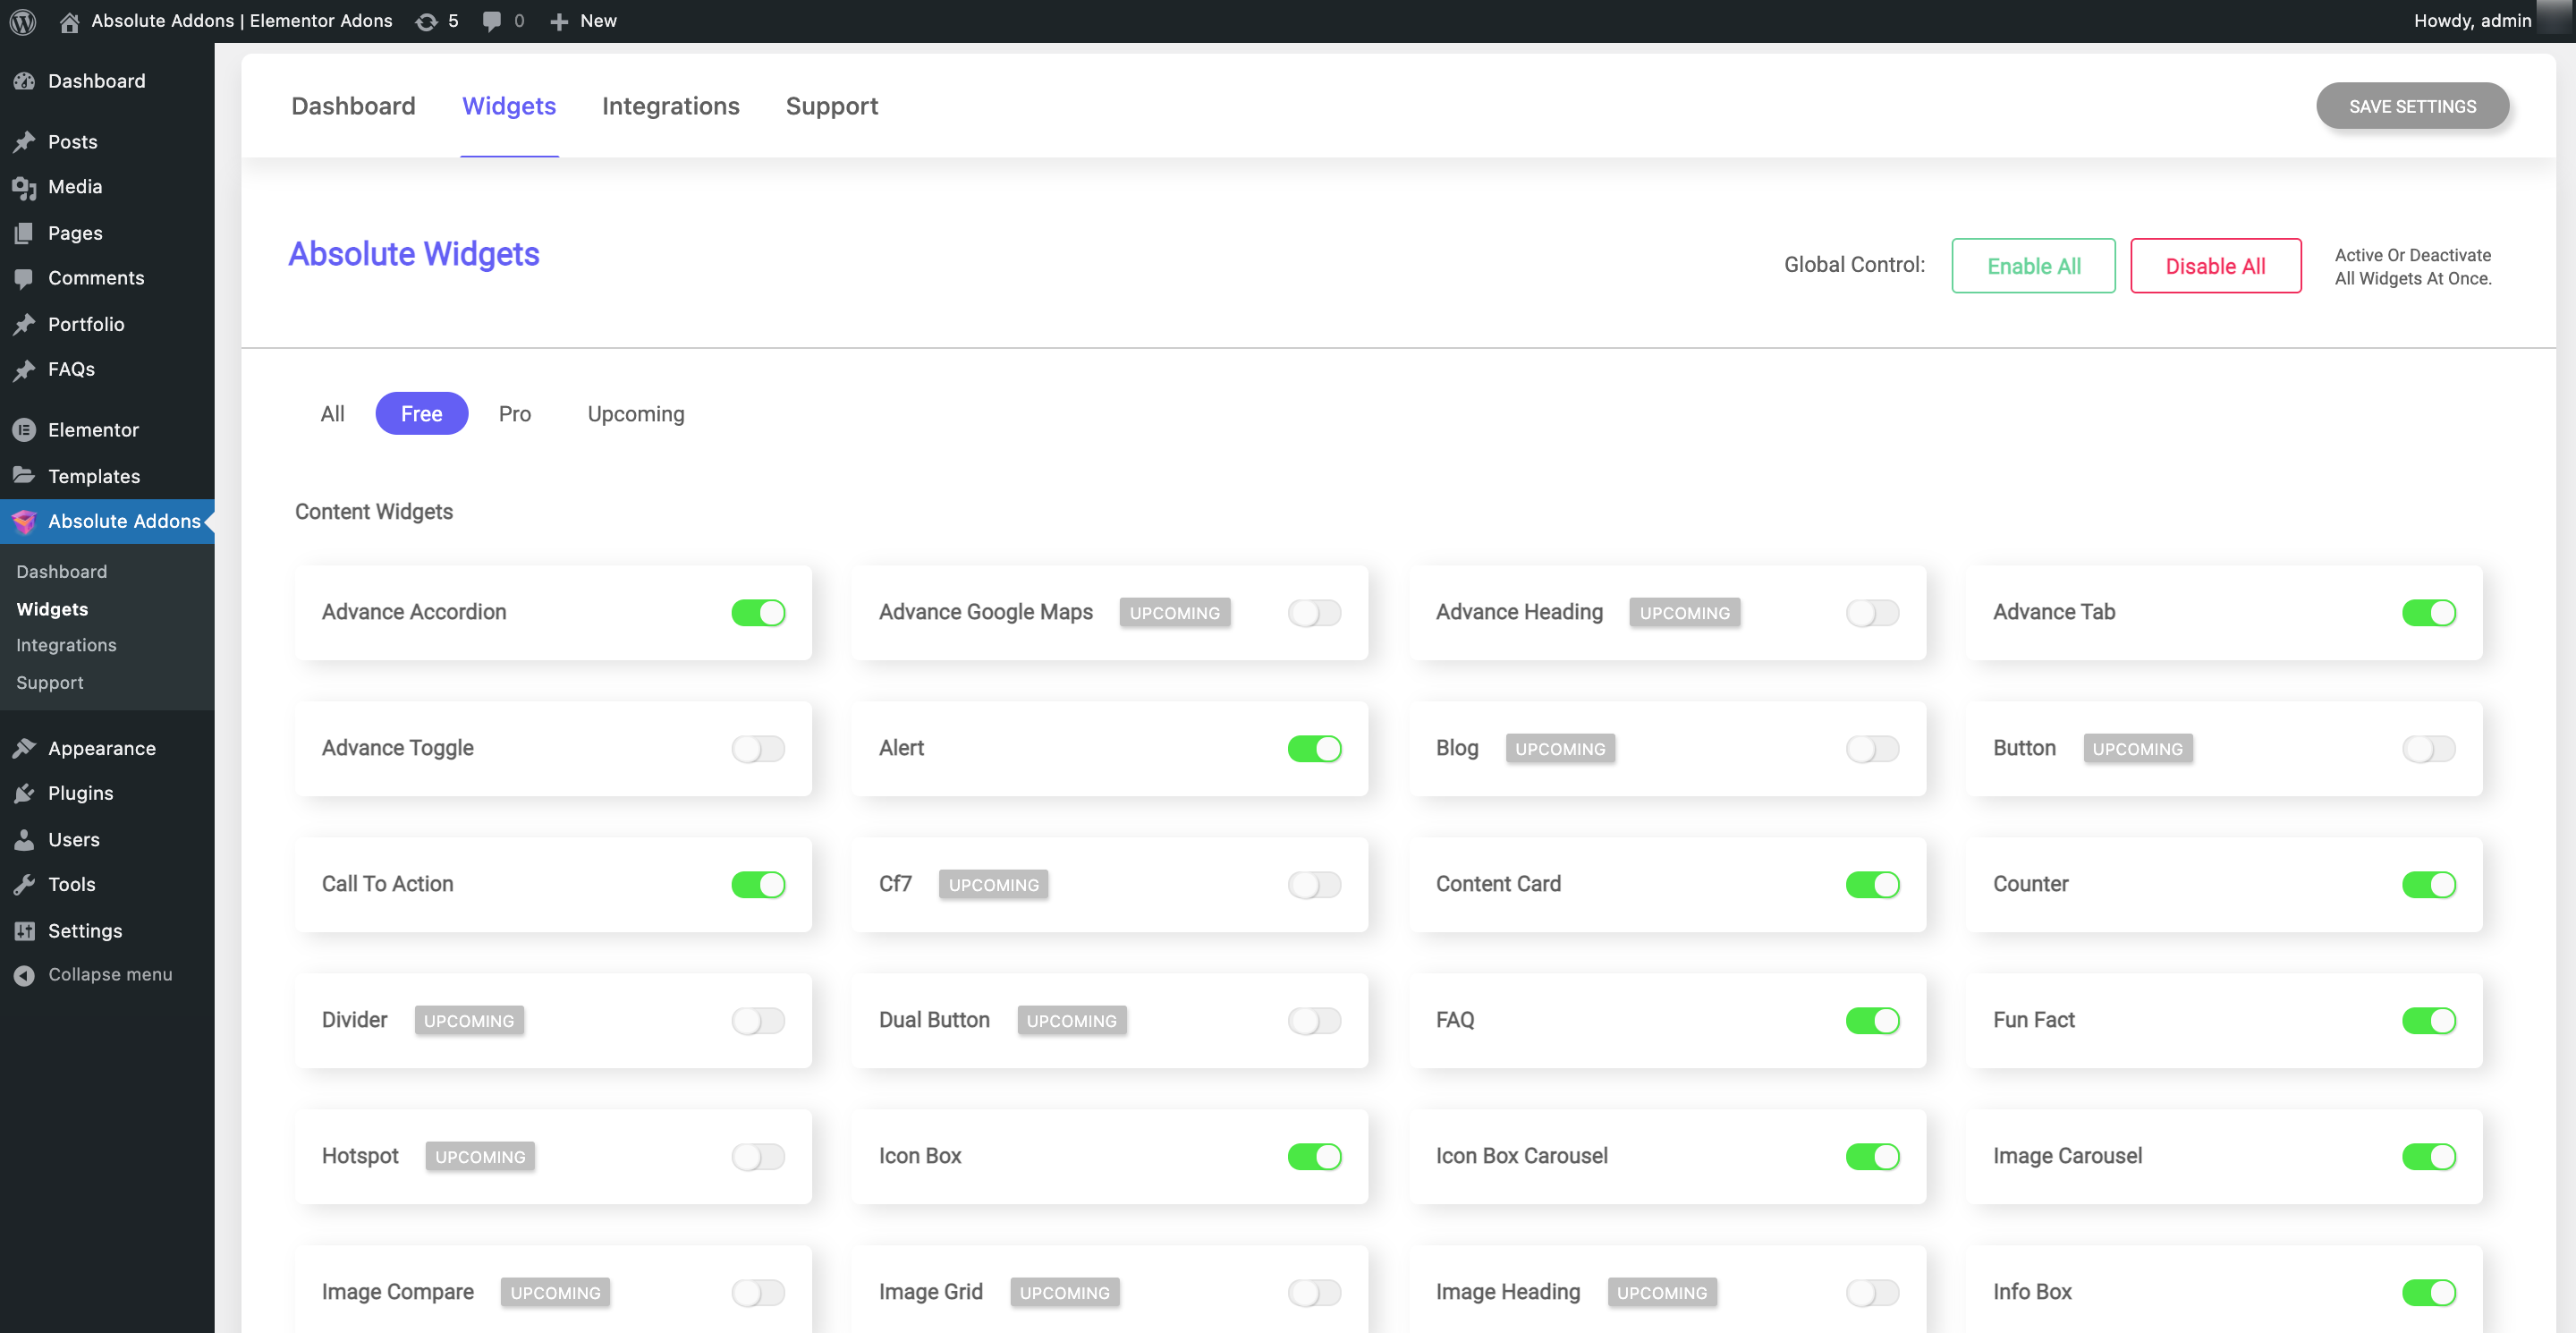2576x1333 pixels.
Task: Open Absolute Addons site name link
Action: pos(241,21)
